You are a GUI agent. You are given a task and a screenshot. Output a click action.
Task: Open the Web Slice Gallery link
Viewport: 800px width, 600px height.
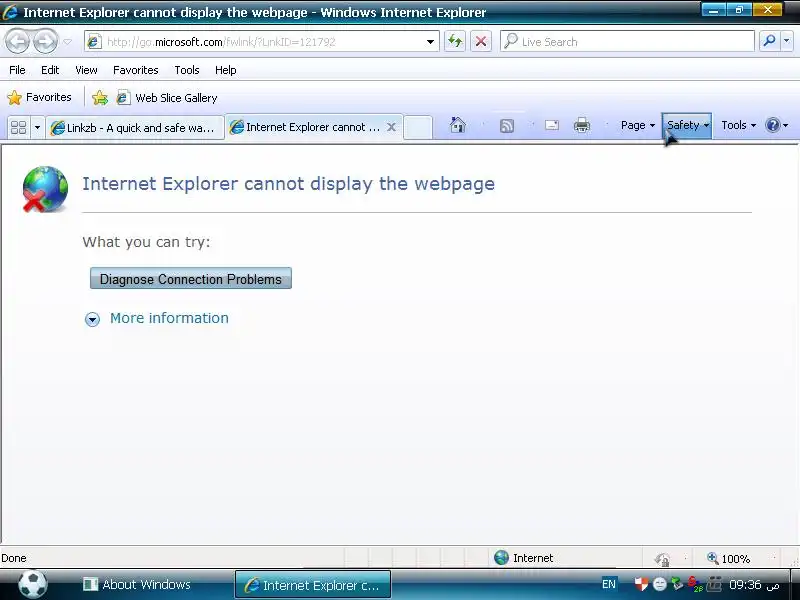click(167, 97)
